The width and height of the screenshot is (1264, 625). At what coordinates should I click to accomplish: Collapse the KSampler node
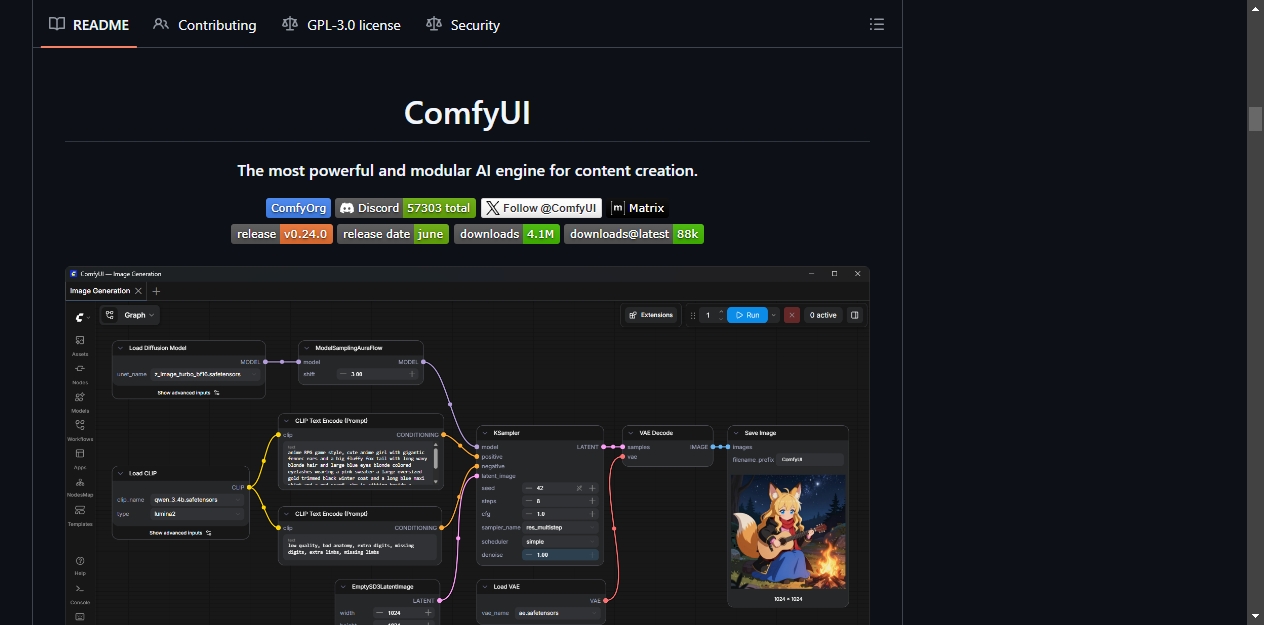pos(486,433)
